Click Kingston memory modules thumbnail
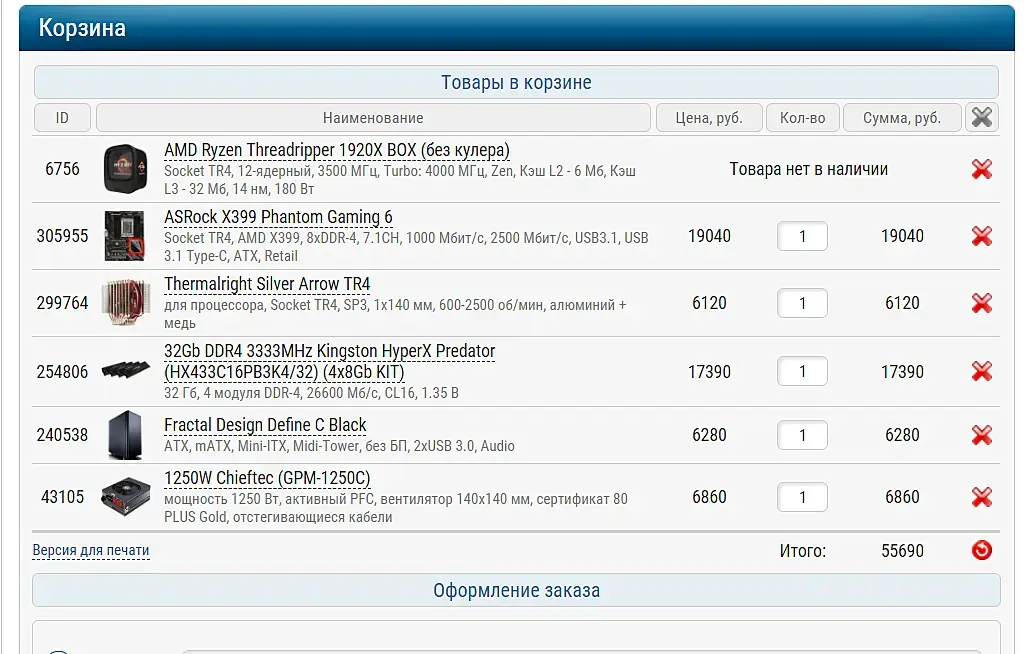Viewport: 1024px width, 654px height. [126, 370]
